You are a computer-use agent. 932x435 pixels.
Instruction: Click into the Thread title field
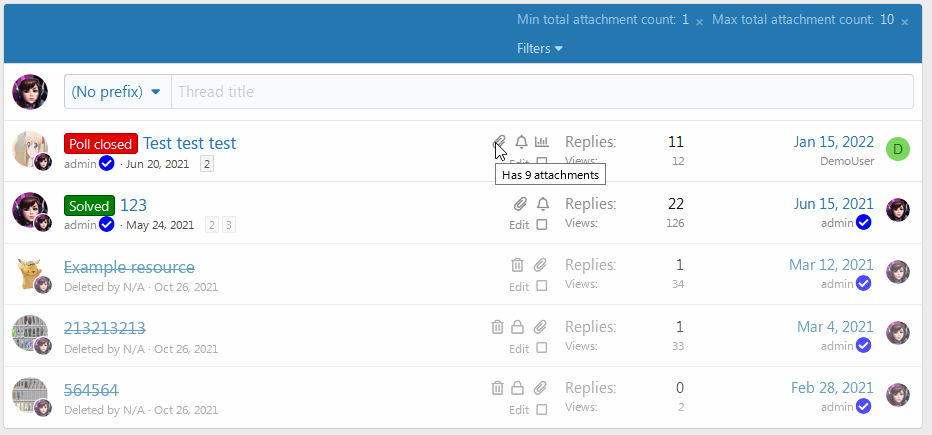click(x=540, y=92)
